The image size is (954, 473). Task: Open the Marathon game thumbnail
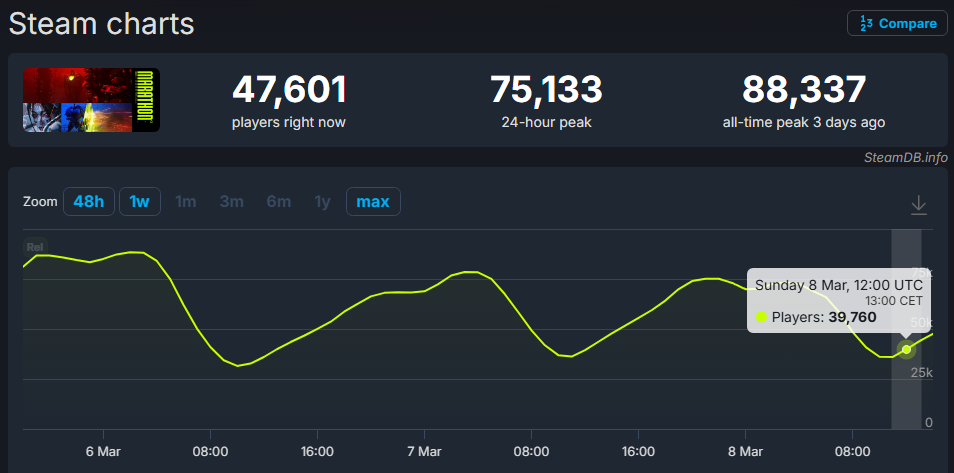[91, 100]
